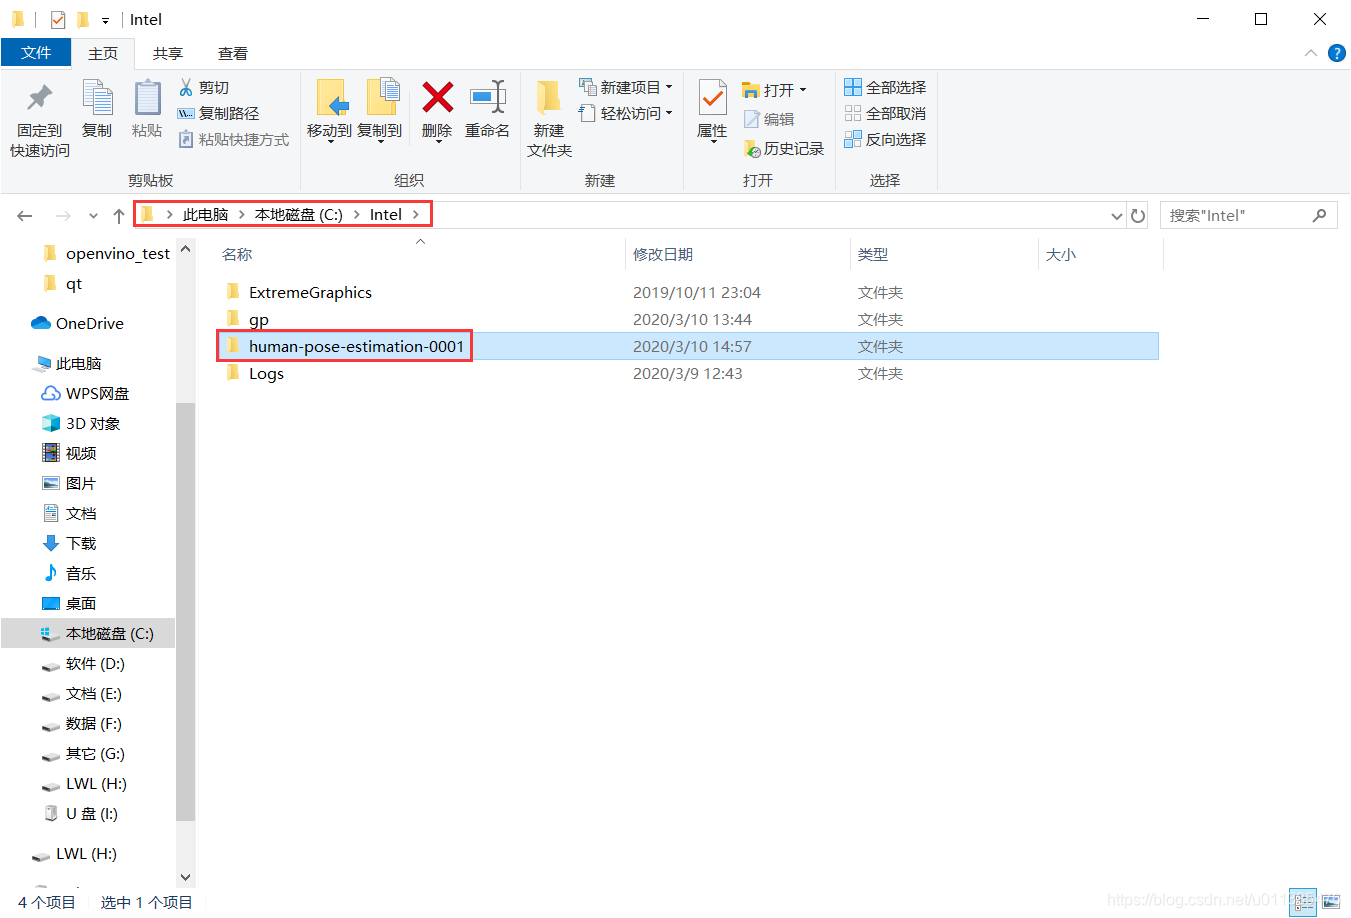1351x918 pixels.
Task: Create a New folder (新建文件夹)
Action: (x=549, y=118)
